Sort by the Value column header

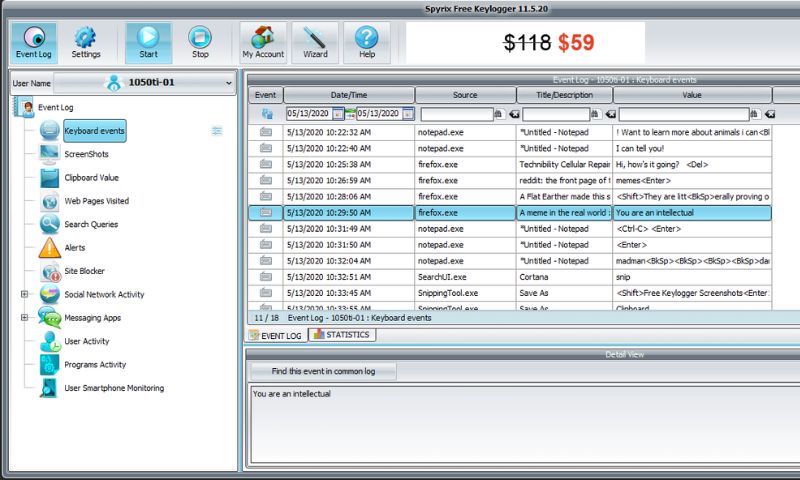(692, 95)
